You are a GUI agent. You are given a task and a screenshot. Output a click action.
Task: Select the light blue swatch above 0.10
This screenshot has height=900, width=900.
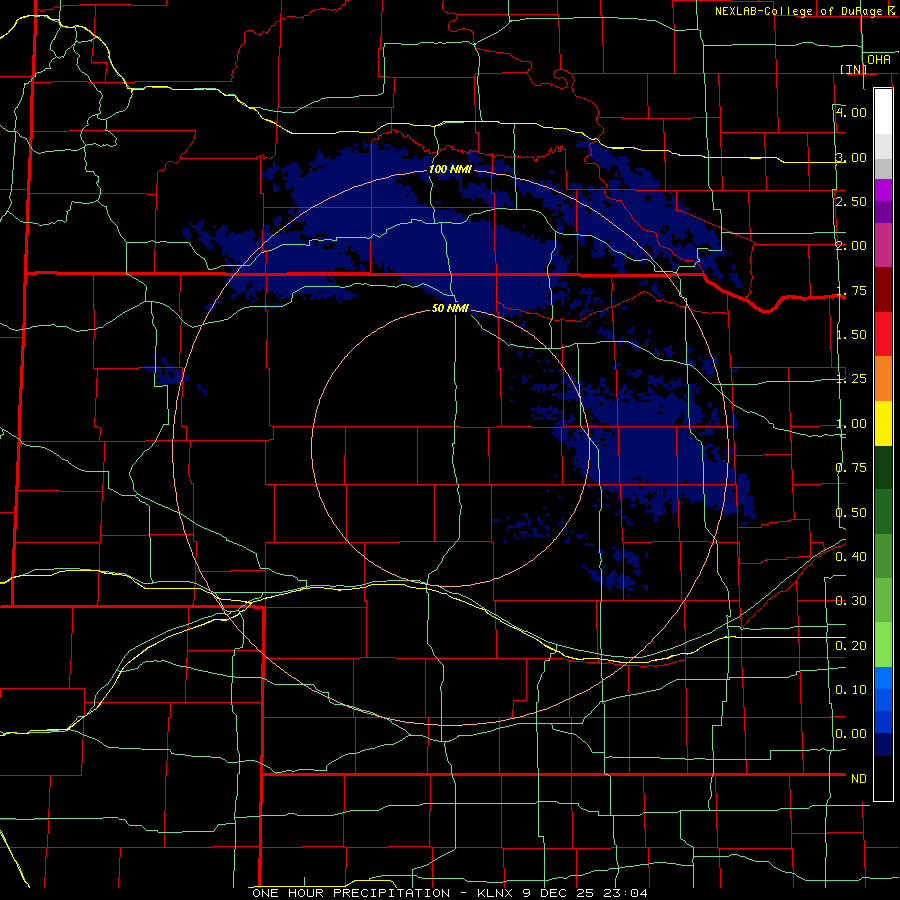click(x=883, y=678)
